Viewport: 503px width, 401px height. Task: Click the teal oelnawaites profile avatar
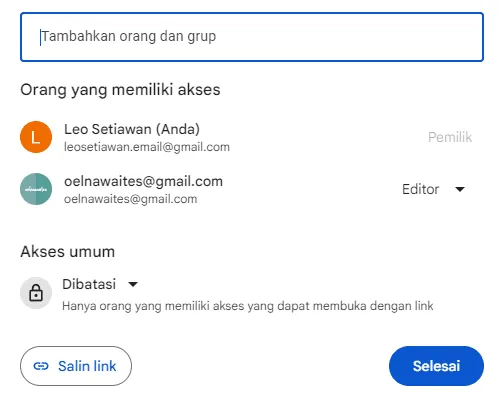click(36, 189)
